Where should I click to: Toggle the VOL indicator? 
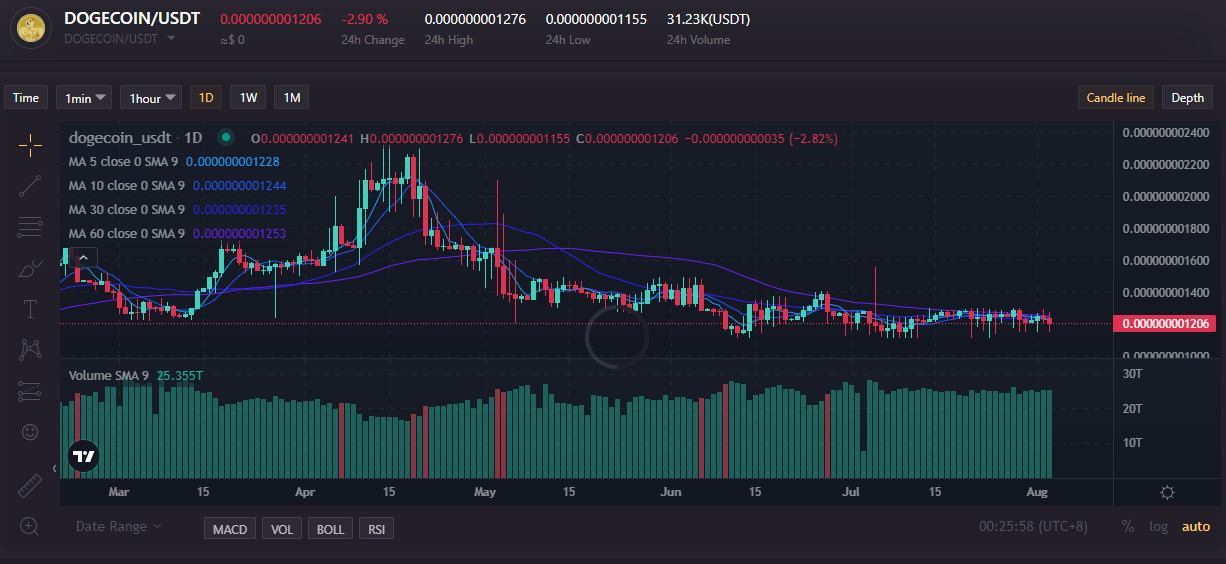click(x=282, y=529)
